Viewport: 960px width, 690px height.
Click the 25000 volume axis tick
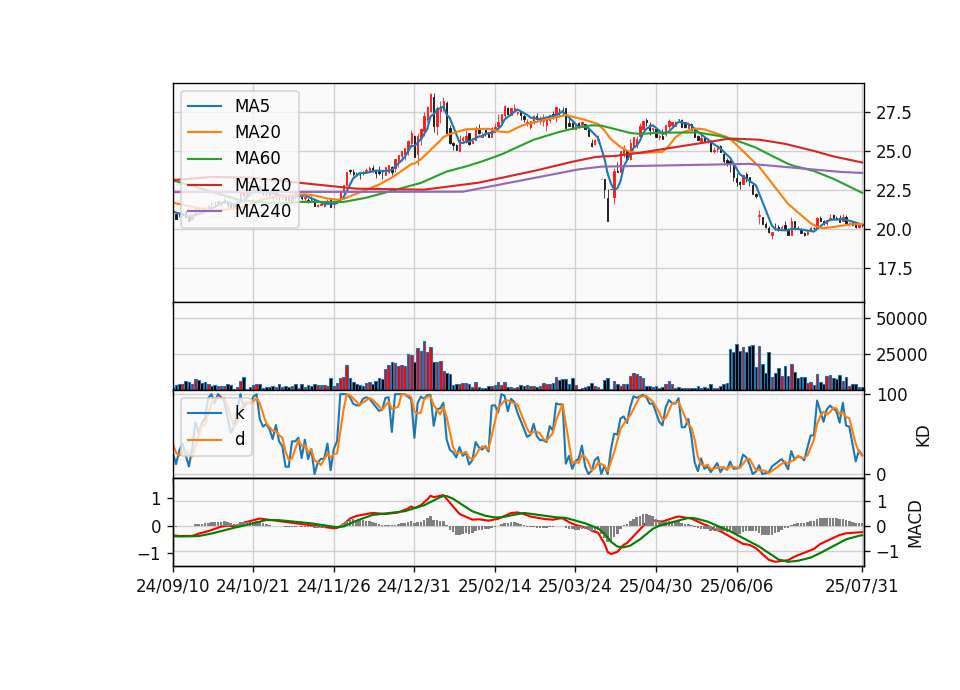902,355
